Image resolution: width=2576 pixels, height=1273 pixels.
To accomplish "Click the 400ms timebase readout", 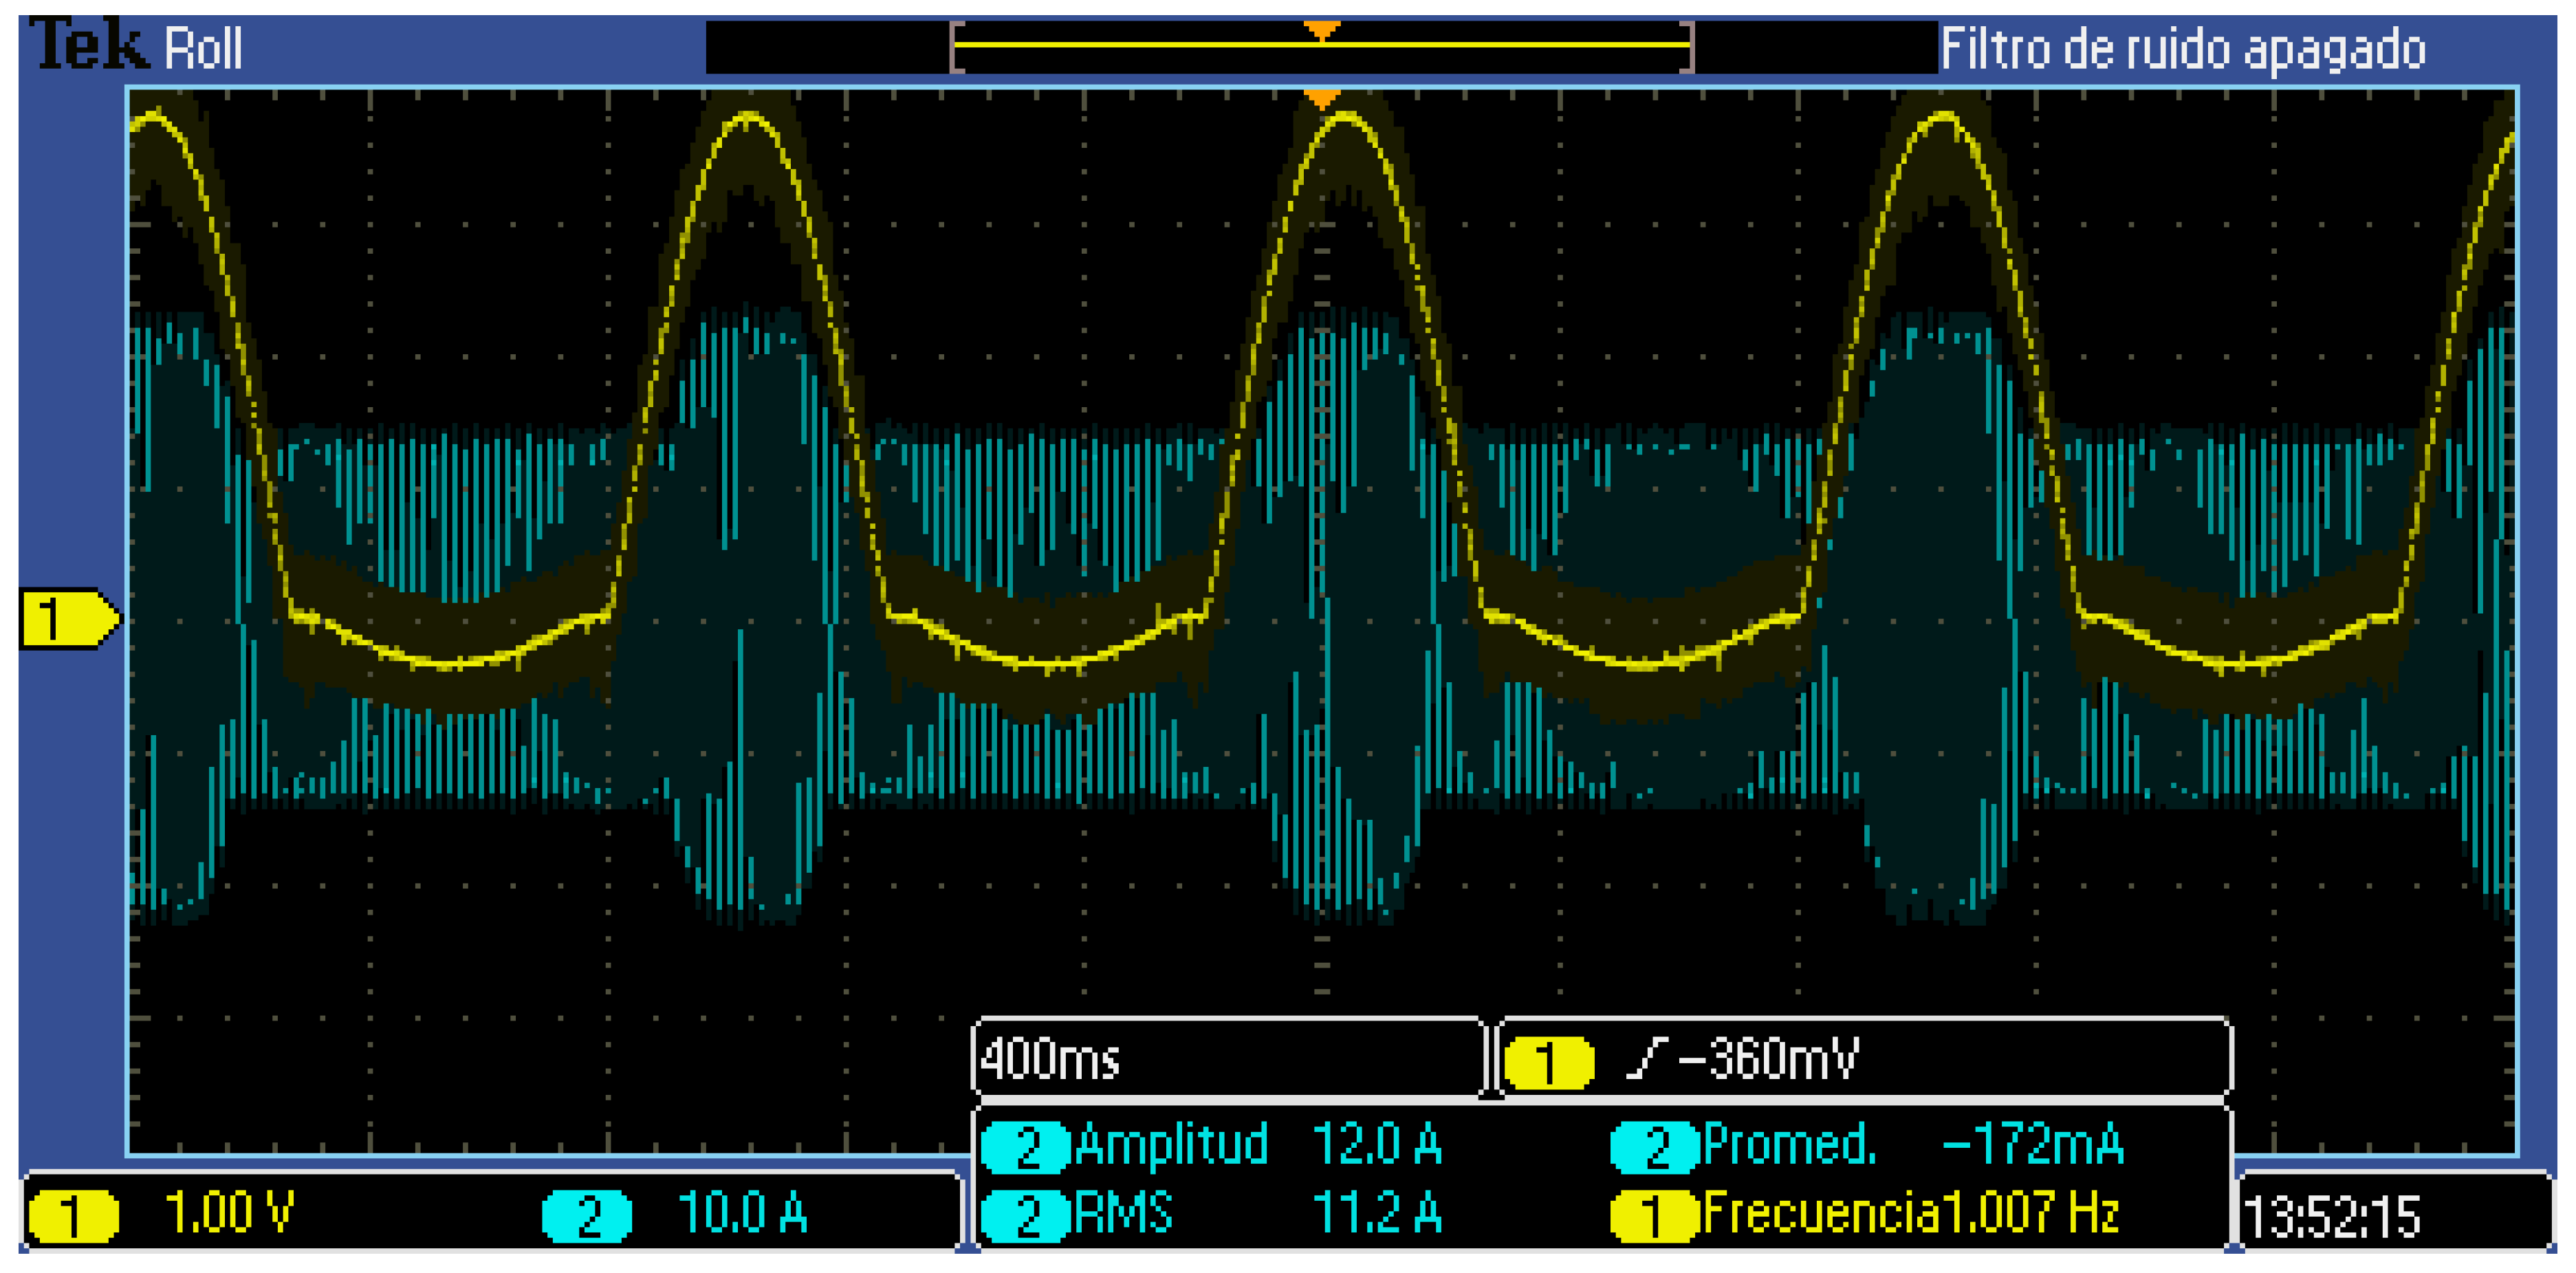I will click(1050, 1059).
